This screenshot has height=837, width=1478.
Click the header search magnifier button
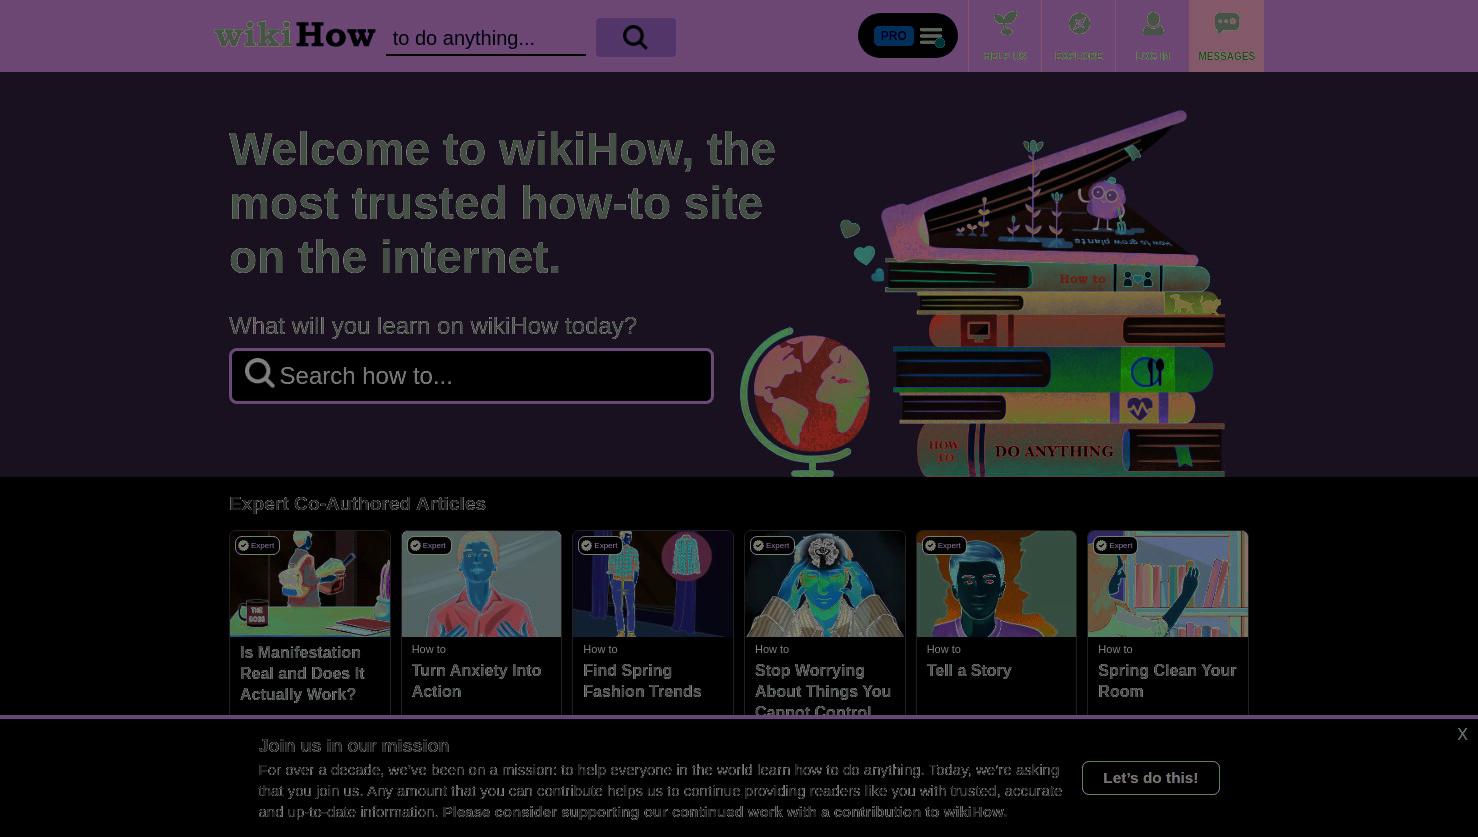click(636, 37)
